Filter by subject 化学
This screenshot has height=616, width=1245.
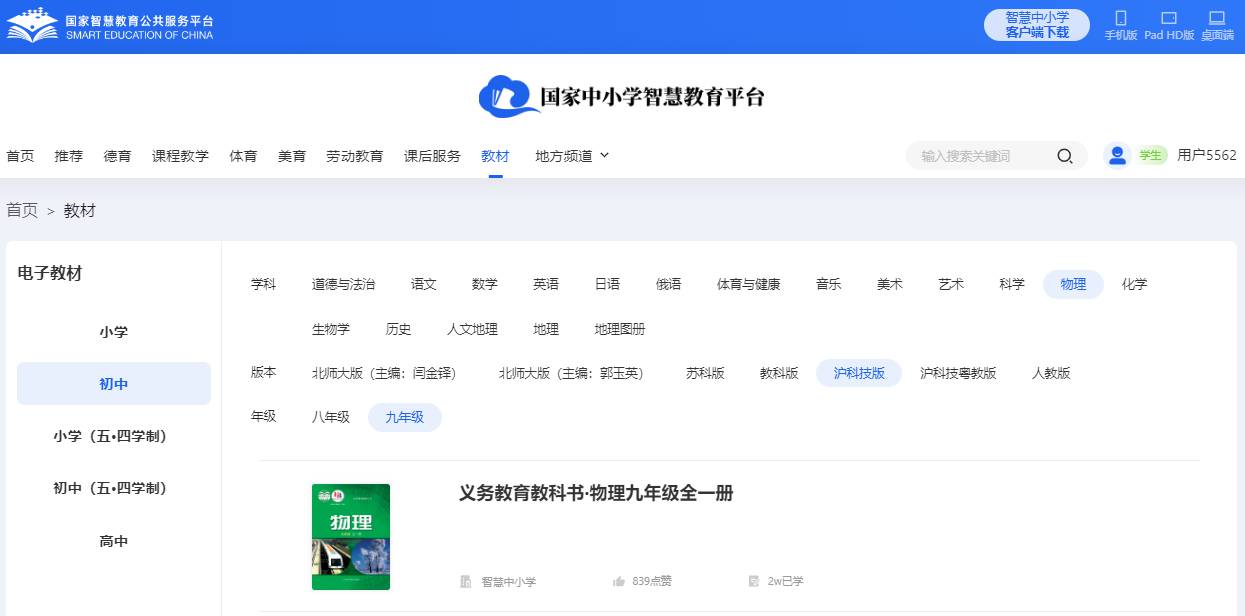tap(1135, 284)
